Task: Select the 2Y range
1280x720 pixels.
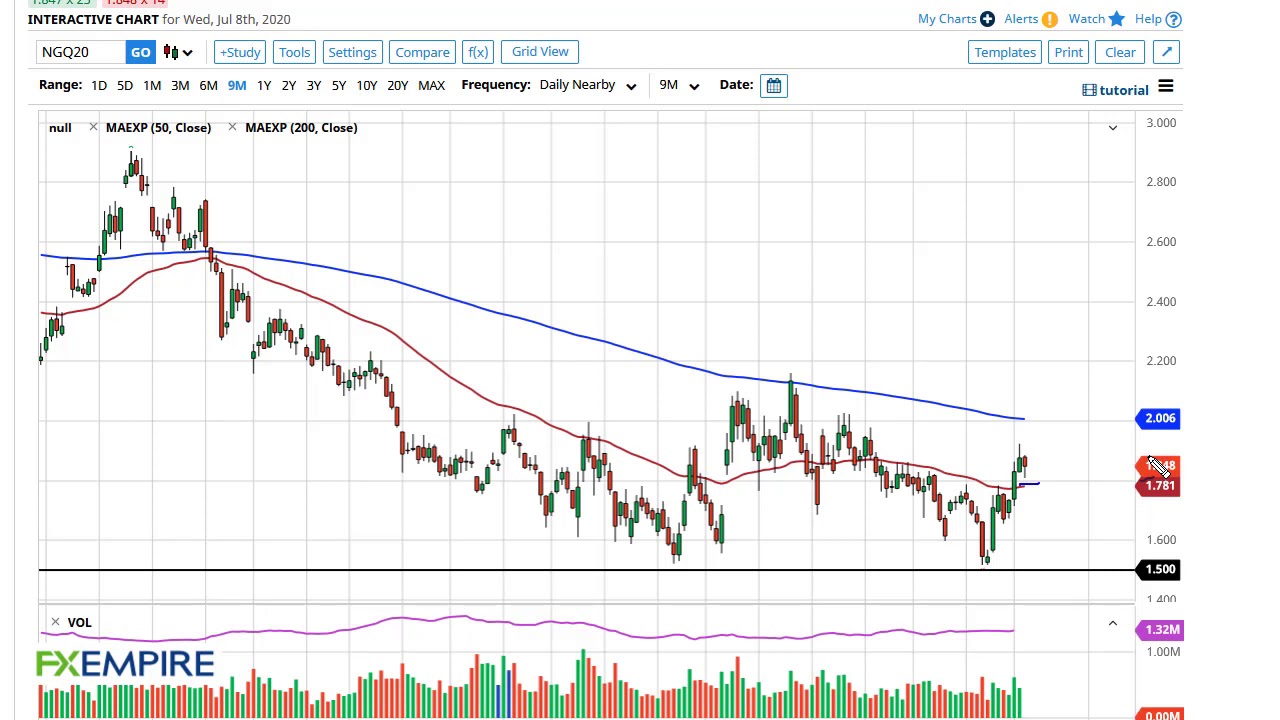Action: point(289,85)
